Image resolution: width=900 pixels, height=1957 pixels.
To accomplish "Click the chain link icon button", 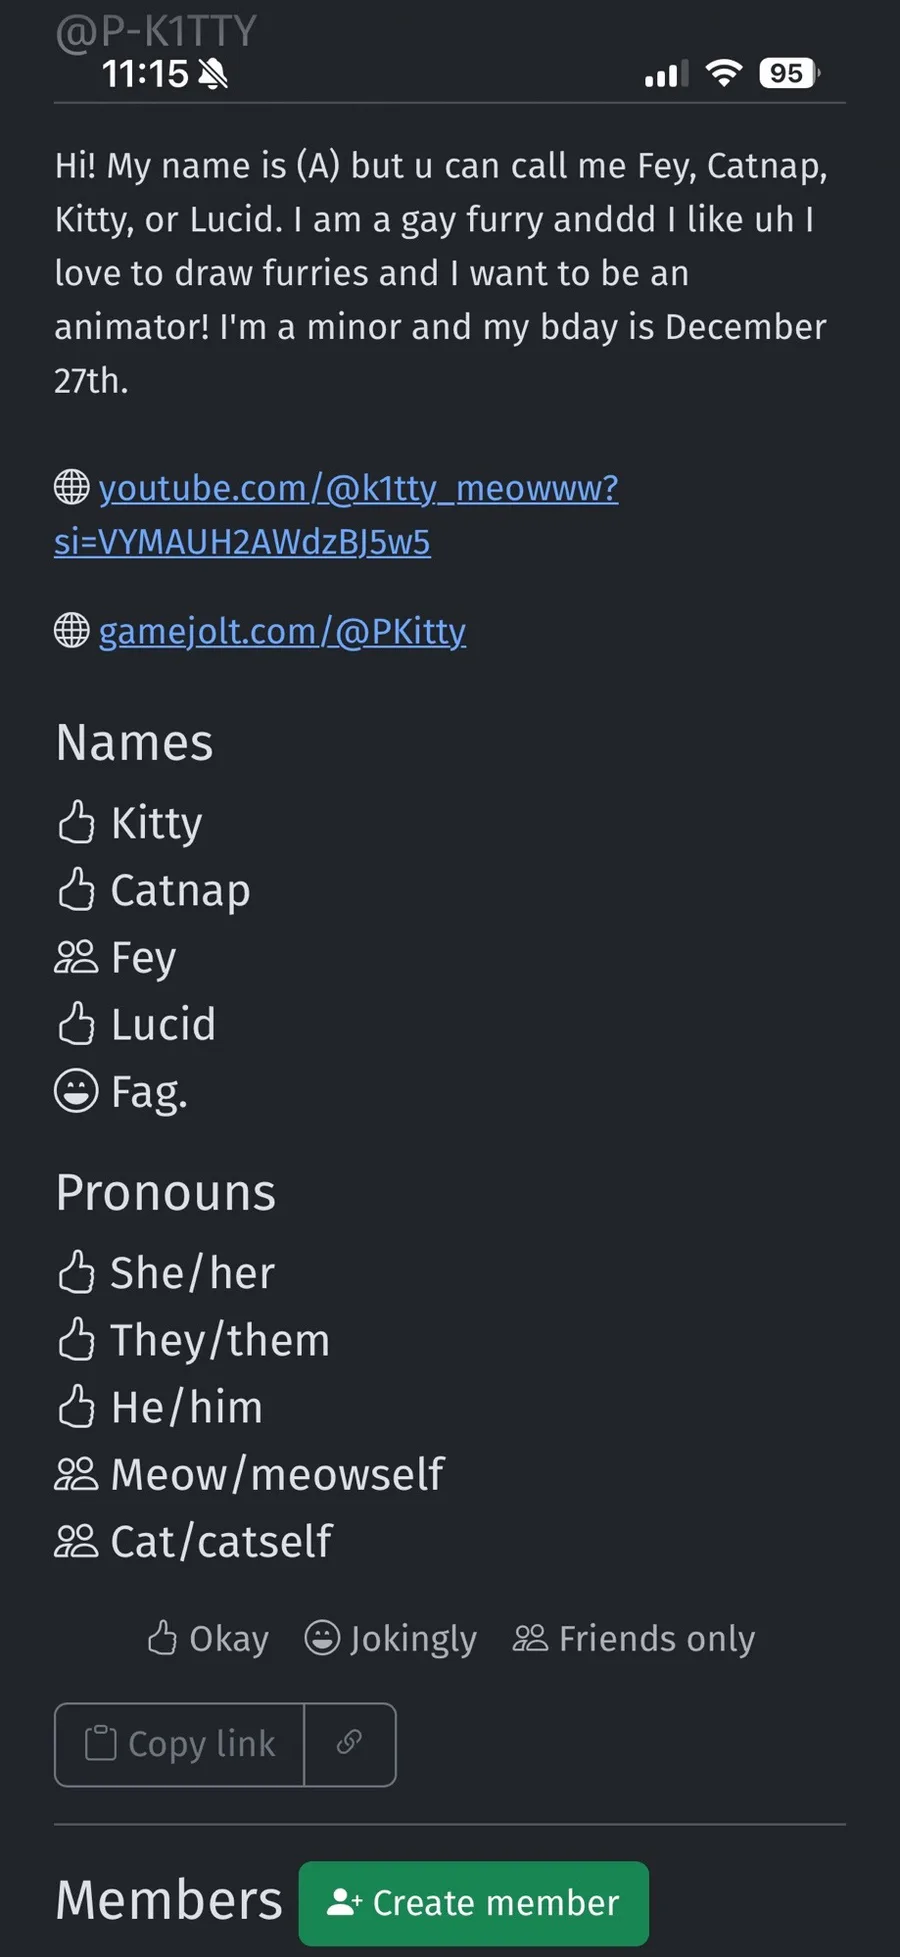I will pos(349,1743).
